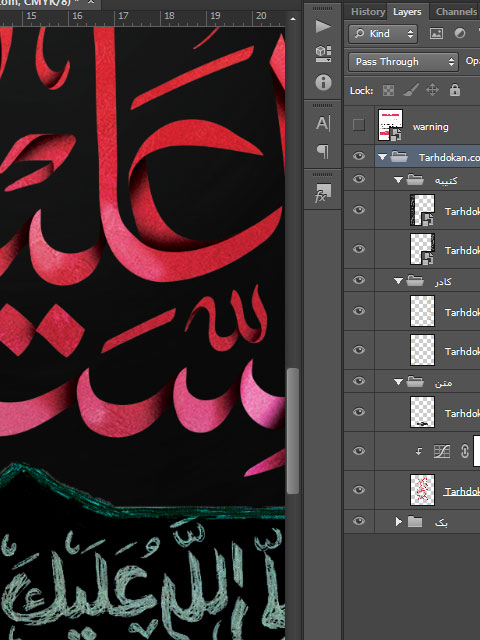Screen dimensions: 480x640
Task: Open the Info panel icon
Action: click(323, 82)
